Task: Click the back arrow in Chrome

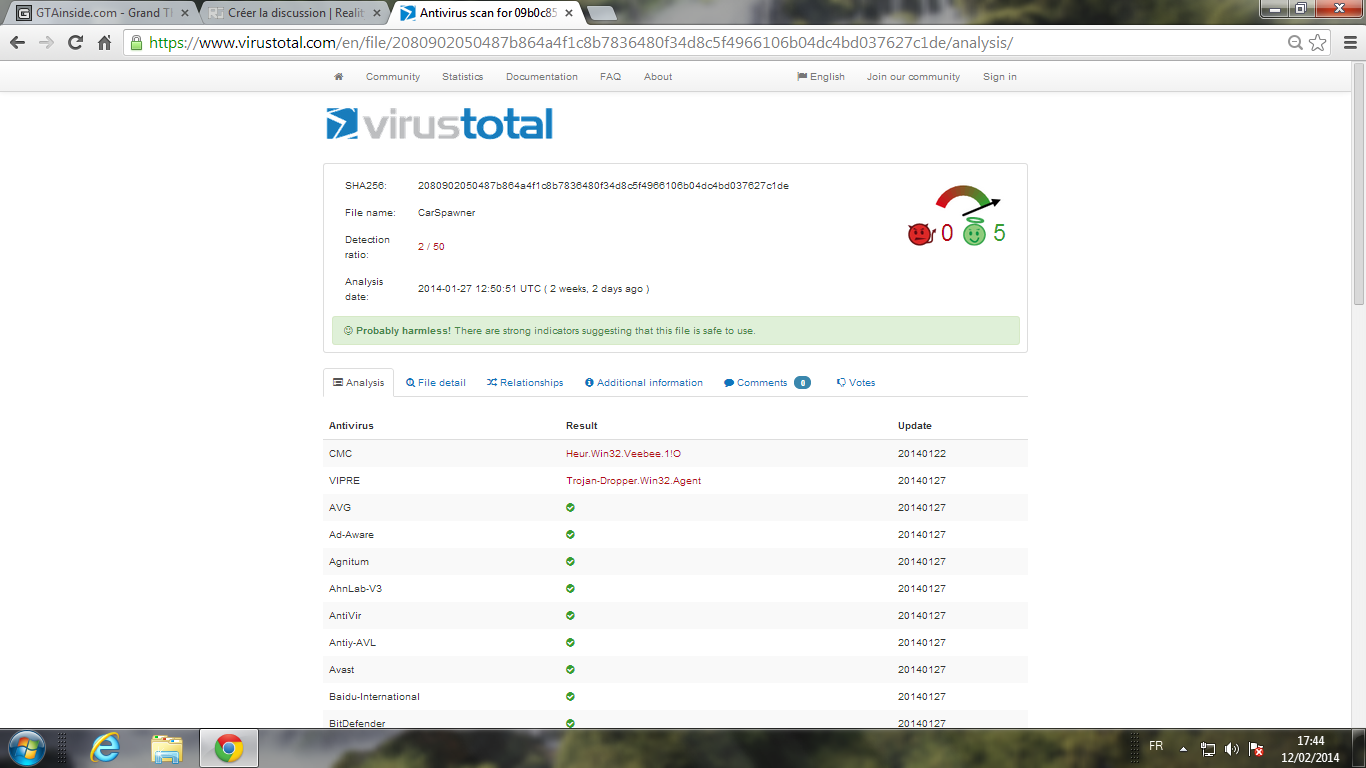Action: click(x=17, y=43)
